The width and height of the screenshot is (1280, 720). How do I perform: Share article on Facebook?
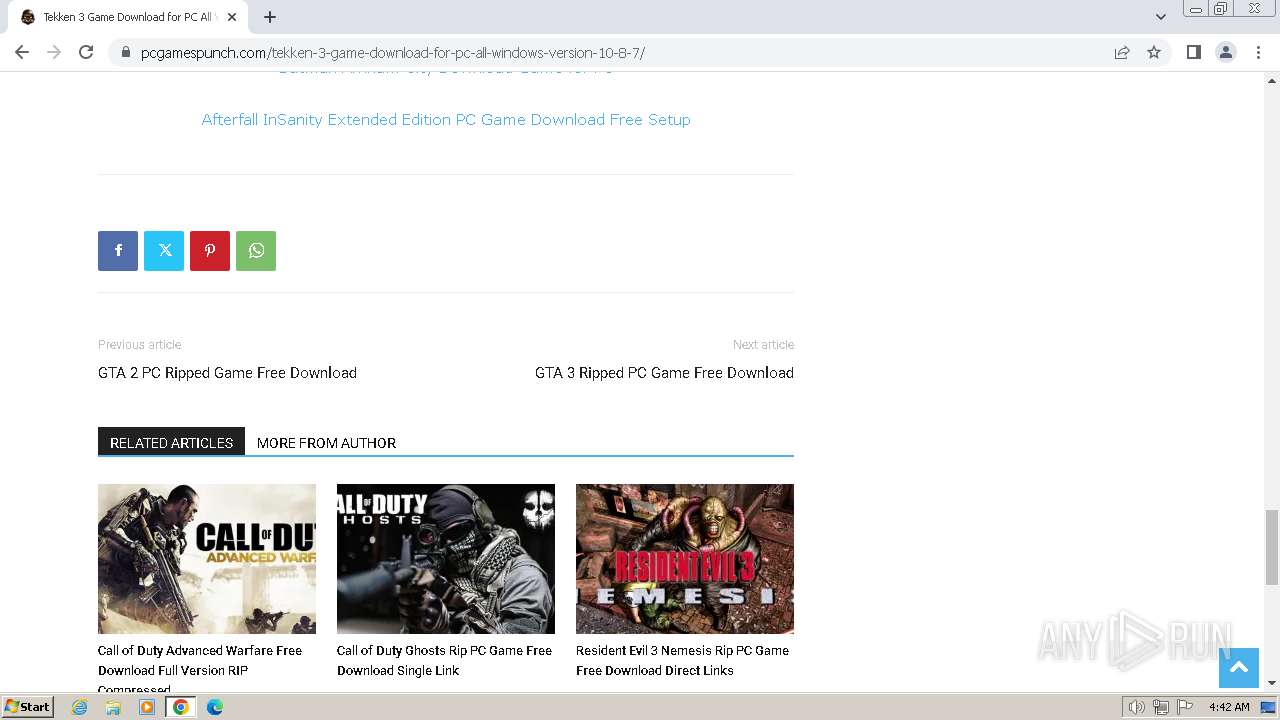point(118,251)
